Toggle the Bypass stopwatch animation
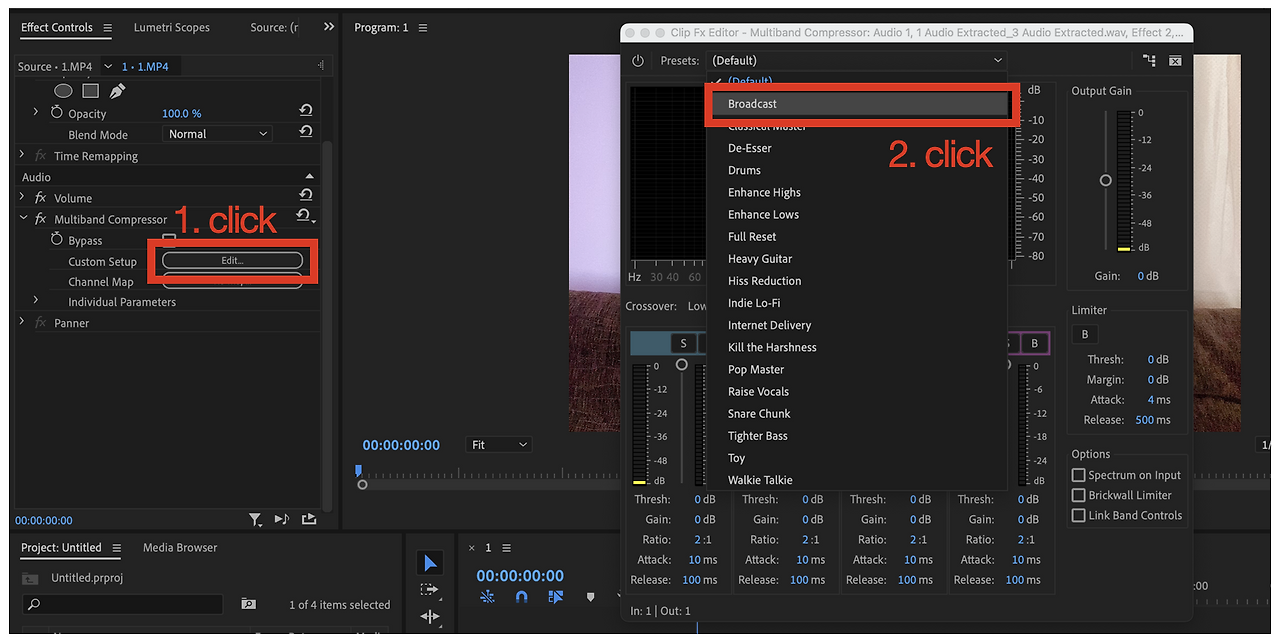 [57, 240]
